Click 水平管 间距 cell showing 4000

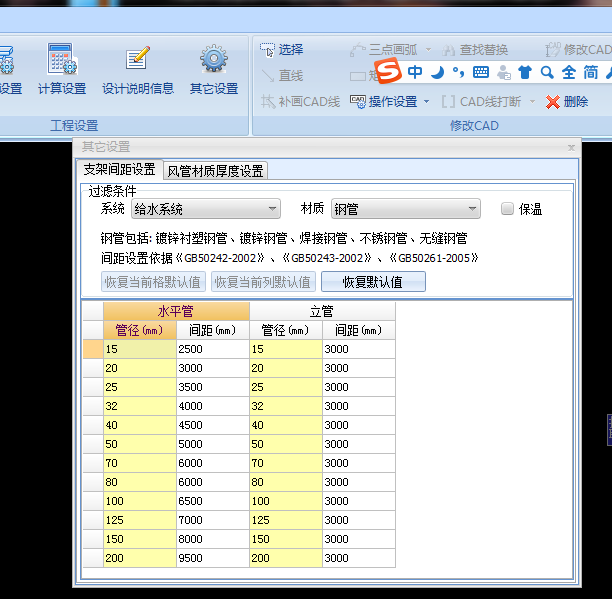213,406
